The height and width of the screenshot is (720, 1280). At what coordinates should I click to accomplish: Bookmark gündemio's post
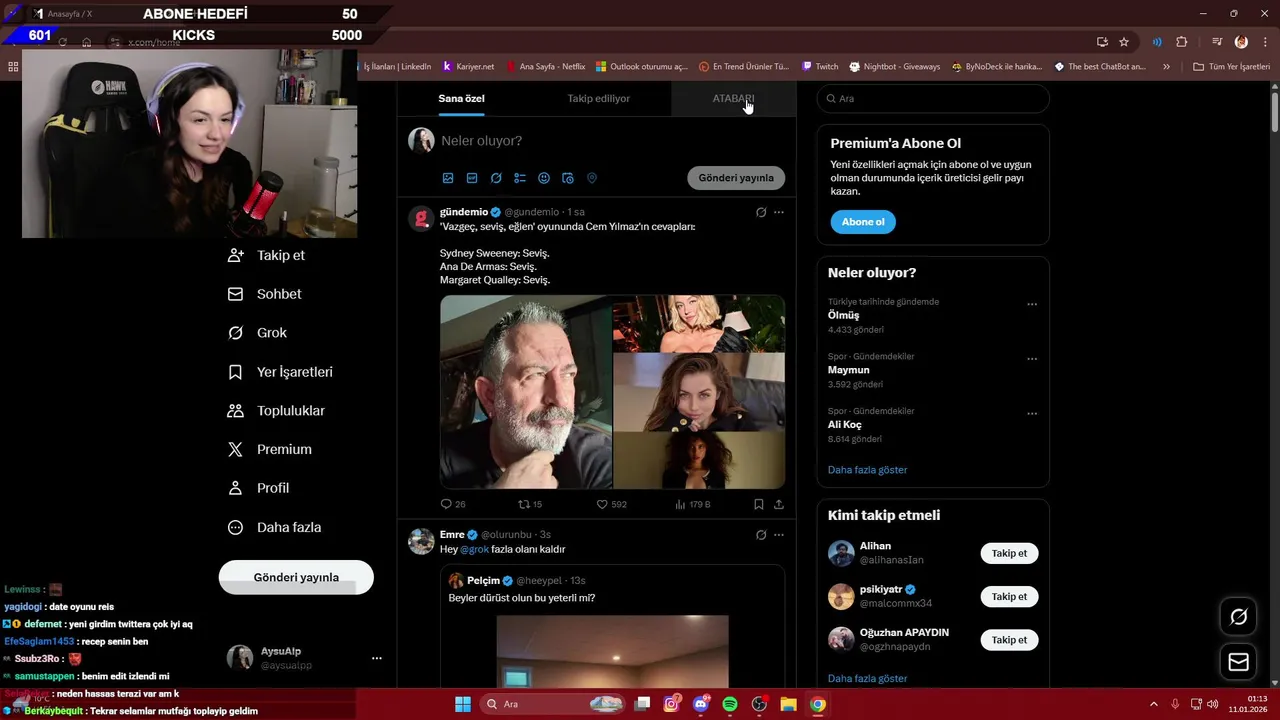point(759,504)
